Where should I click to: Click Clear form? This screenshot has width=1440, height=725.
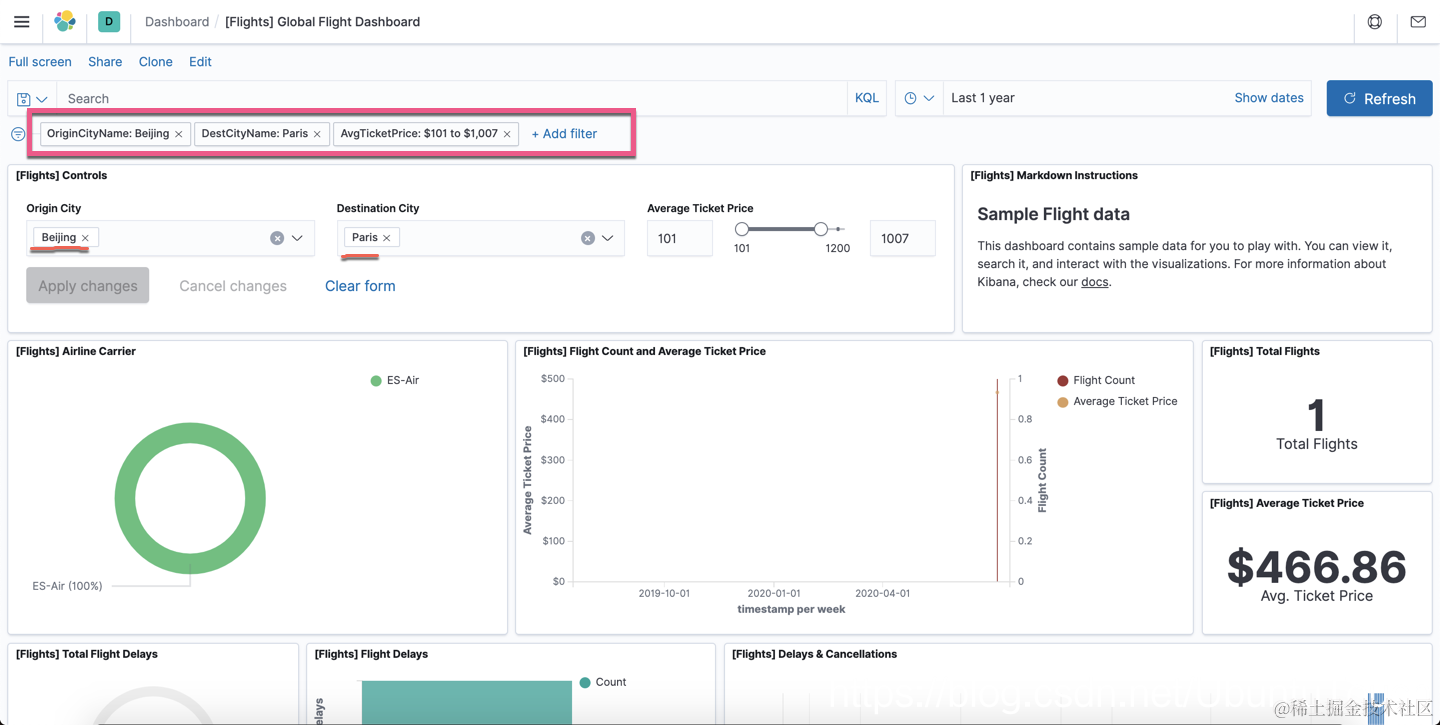[x=360, y=286]
